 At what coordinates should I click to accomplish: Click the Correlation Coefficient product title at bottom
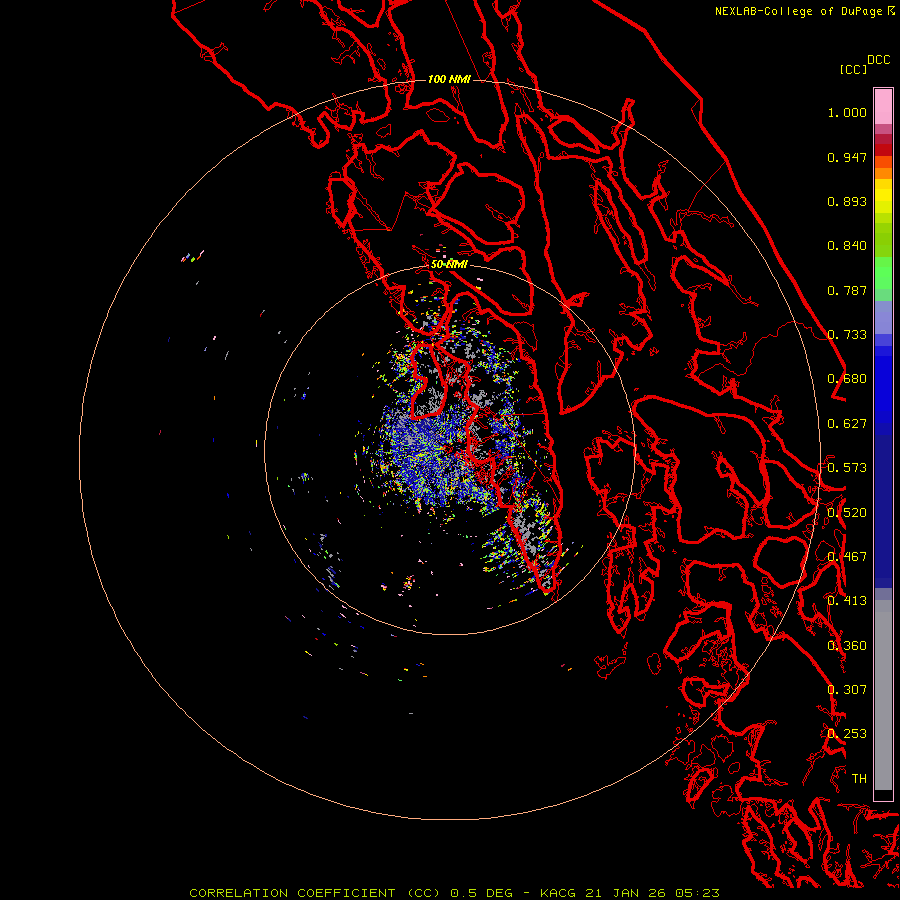314,893
